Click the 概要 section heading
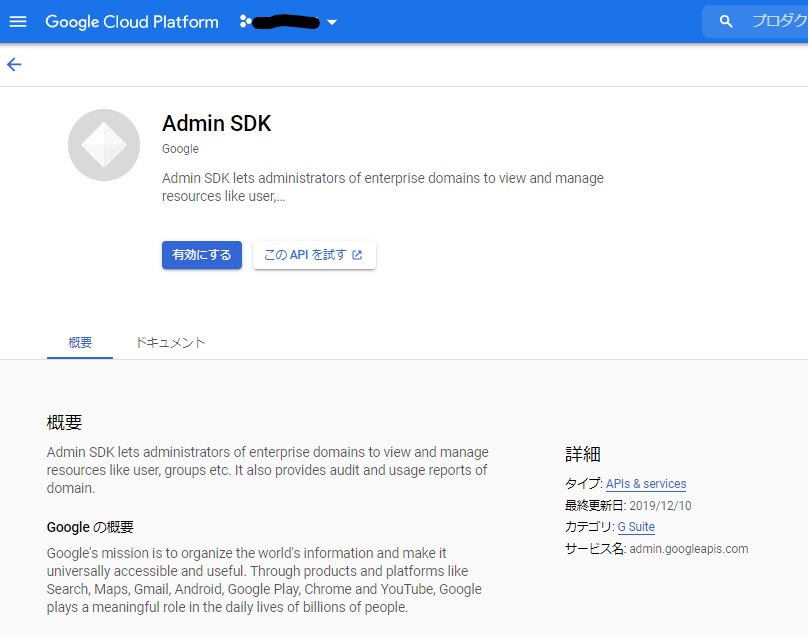The height and width of the screenshot is (637, 808). (x=64, y=423)
